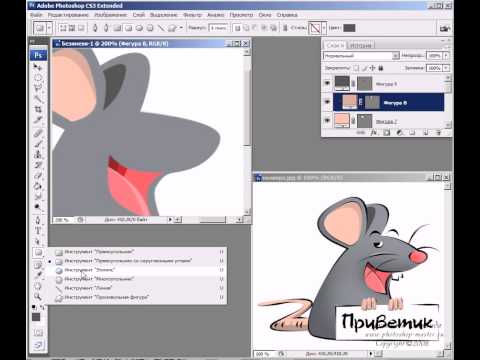Choose Shape Layers mode in options bar

pos(63,28)
